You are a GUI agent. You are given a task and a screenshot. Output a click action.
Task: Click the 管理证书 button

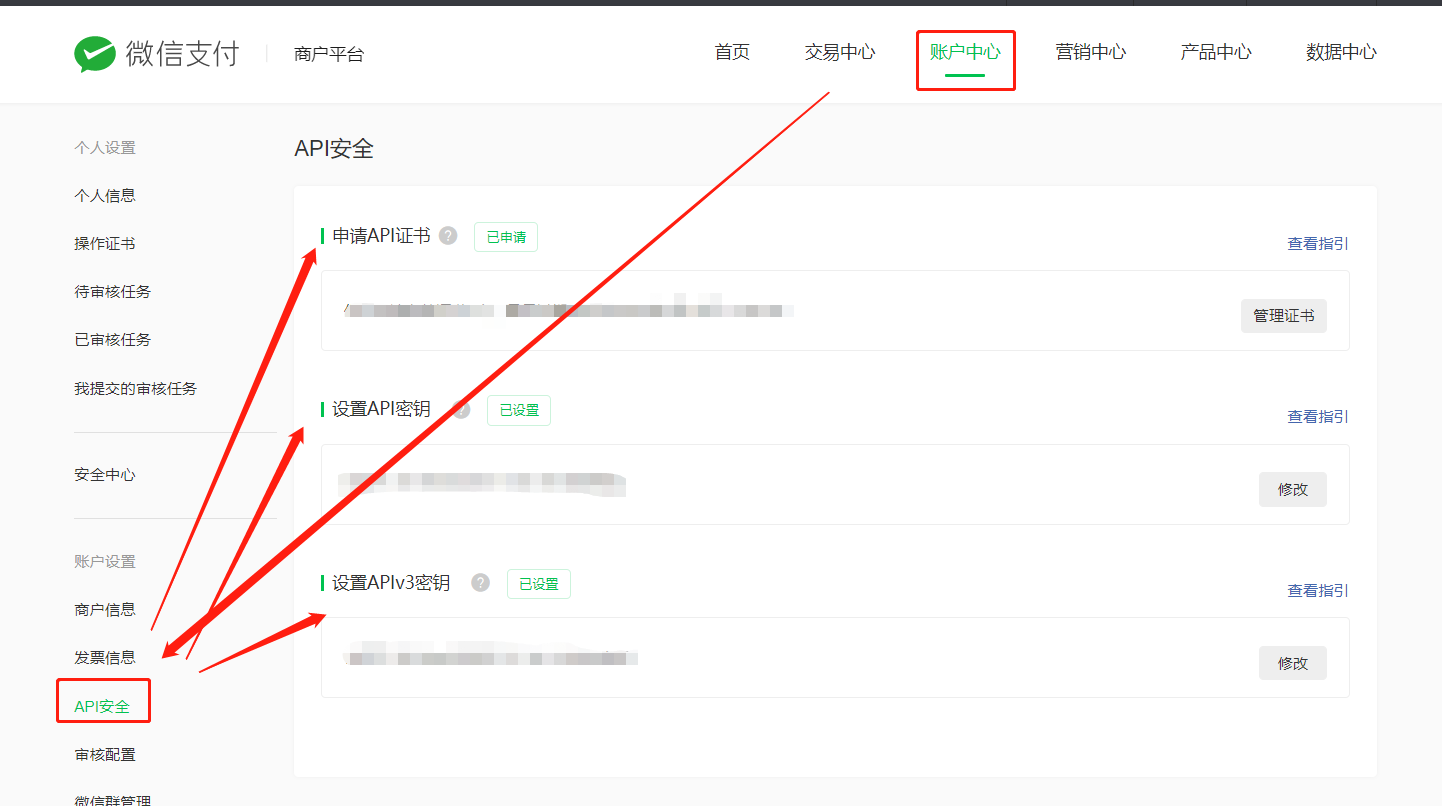tap(1283, 315)
